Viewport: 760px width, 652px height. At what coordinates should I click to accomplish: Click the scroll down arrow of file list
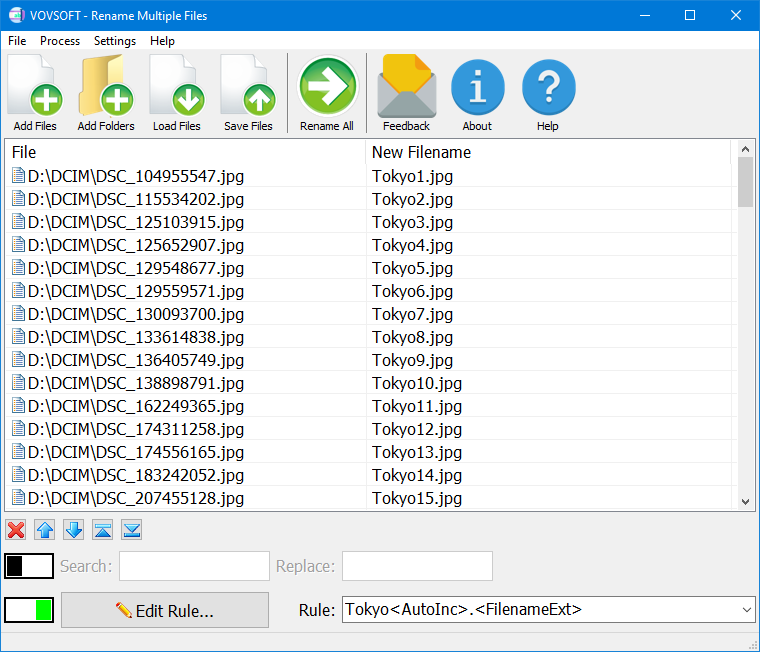tap(745, 501)
